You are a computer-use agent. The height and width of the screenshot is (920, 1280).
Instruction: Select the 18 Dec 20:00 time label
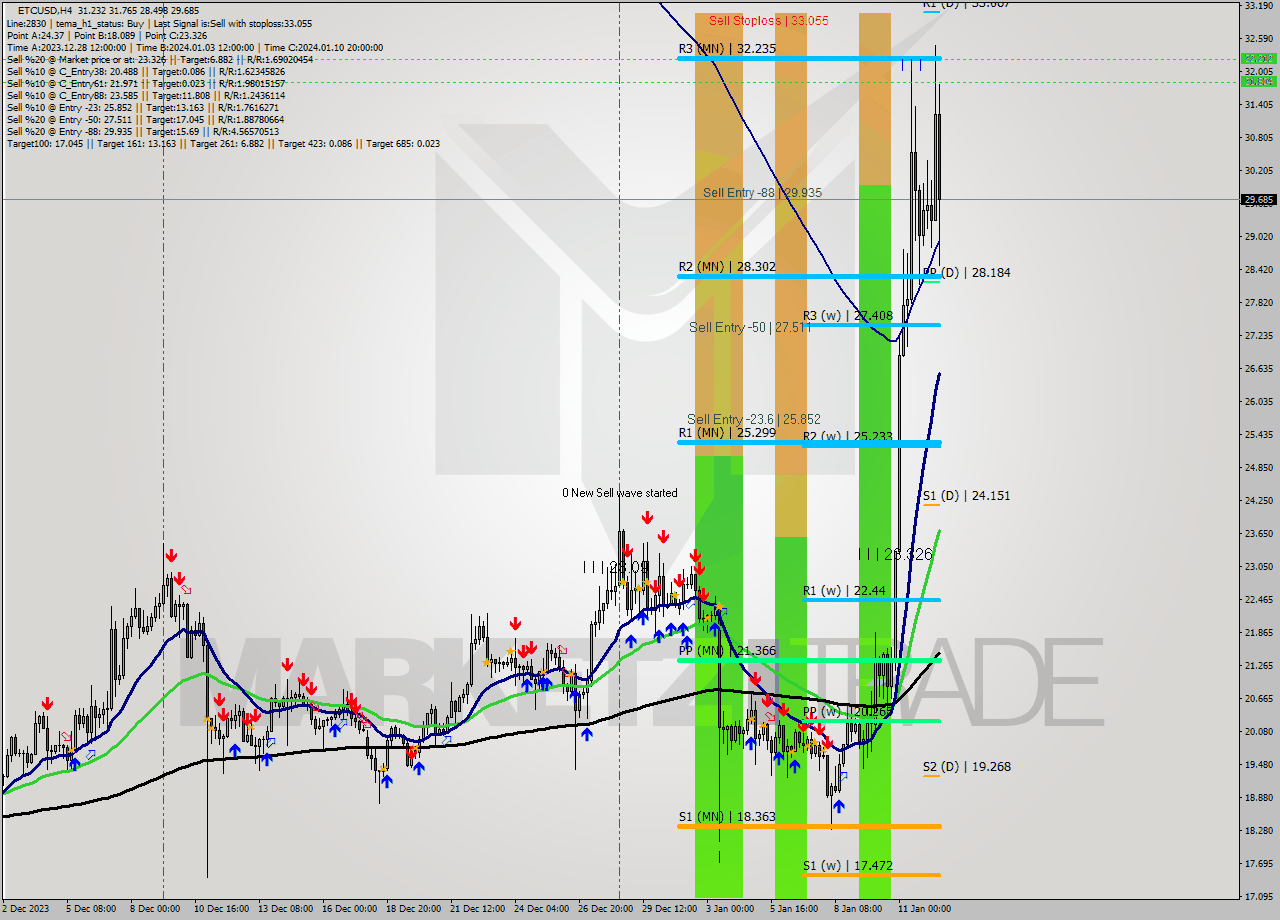(413, 909)
